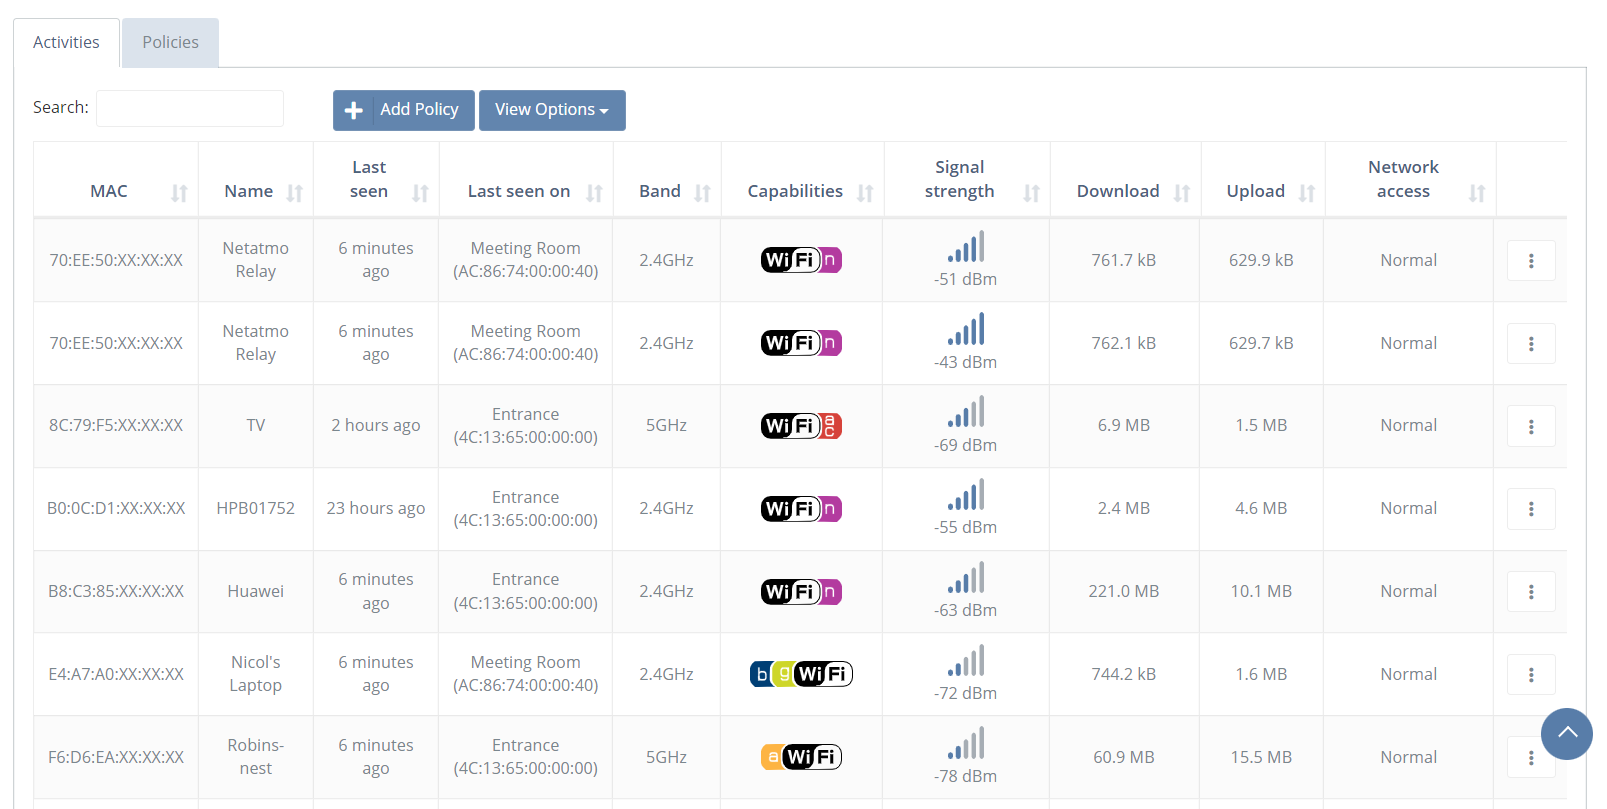Select the Activities tab
The width and height of the screenshot is (1607, 809).
click(x=66, y=42)
